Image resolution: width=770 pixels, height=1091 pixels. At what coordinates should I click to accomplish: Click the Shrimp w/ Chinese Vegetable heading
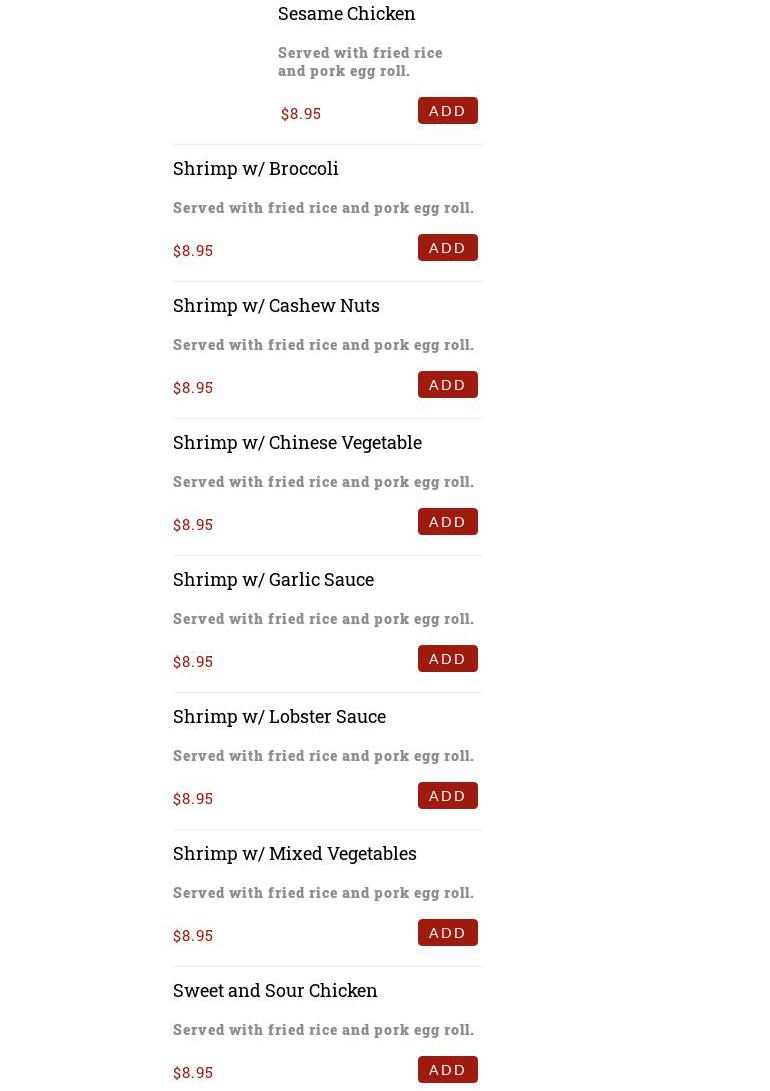pyautogui.click(x=297, y=442)
